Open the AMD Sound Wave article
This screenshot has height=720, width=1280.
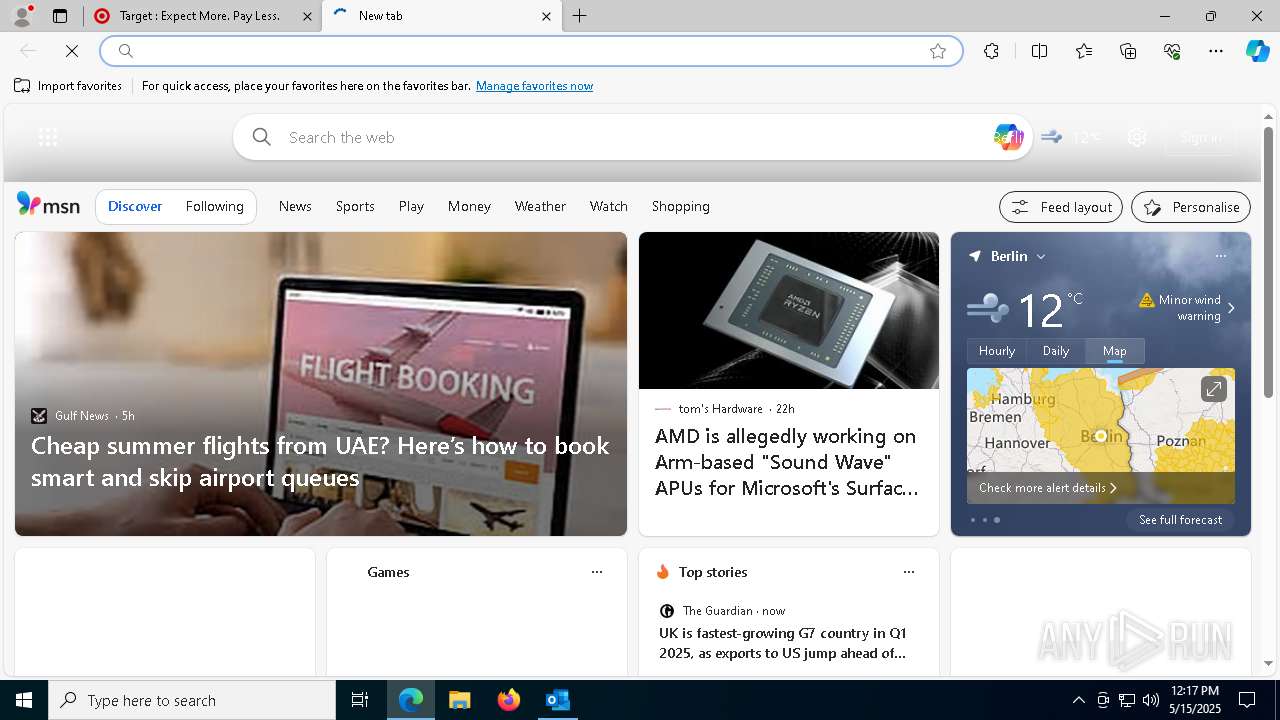[x=788, y=462]
